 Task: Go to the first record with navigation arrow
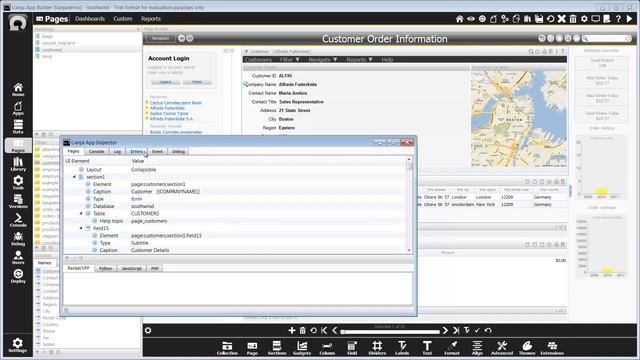pos(324,330)
